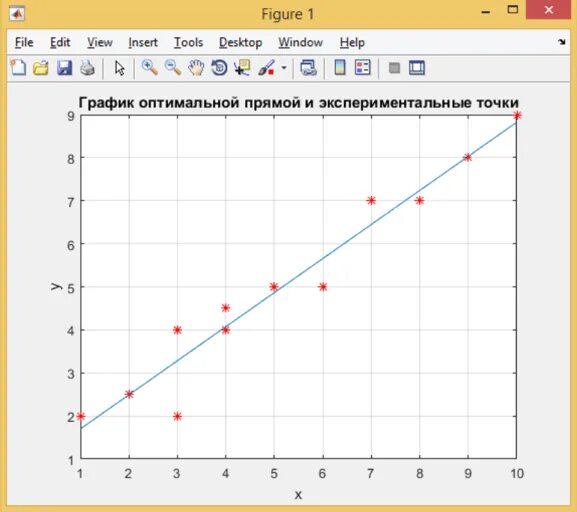Screen dimensions: 577x512
Task: Select the Data Cursor tool
Action: pos(242,68)
